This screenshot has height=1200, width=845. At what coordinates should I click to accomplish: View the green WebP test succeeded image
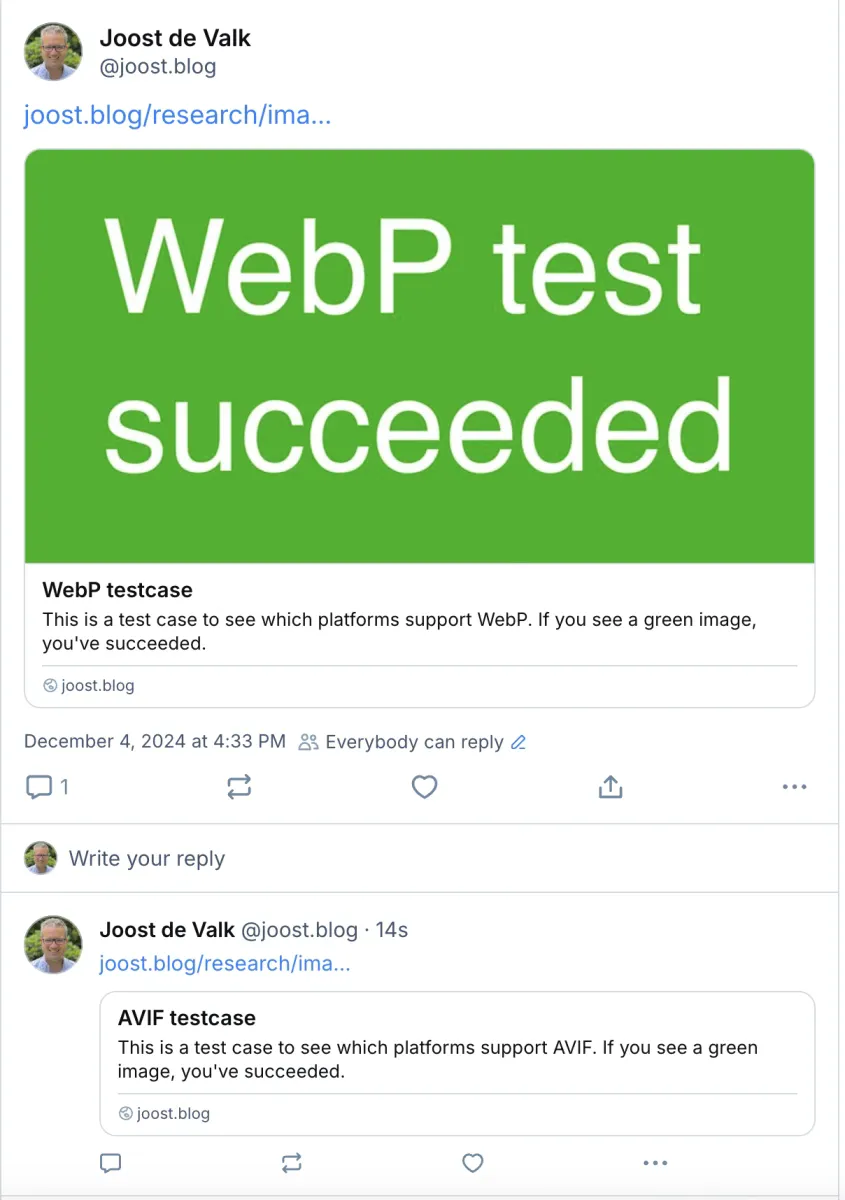pyautogui.click(x=420, y=354)
